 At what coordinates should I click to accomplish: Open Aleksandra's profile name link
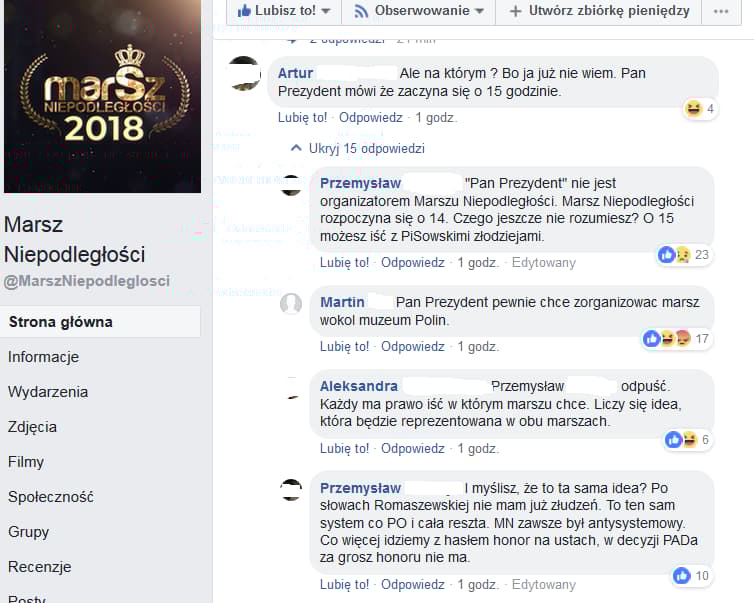[x=359, y=386]
